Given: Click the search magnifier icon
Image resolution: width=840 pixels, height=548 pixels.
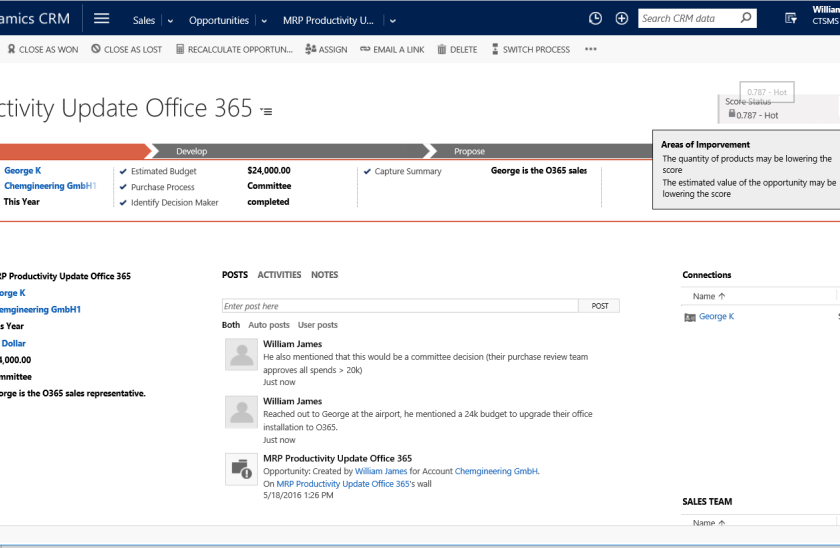Looking at the screenshot, I should click(746, 18).
